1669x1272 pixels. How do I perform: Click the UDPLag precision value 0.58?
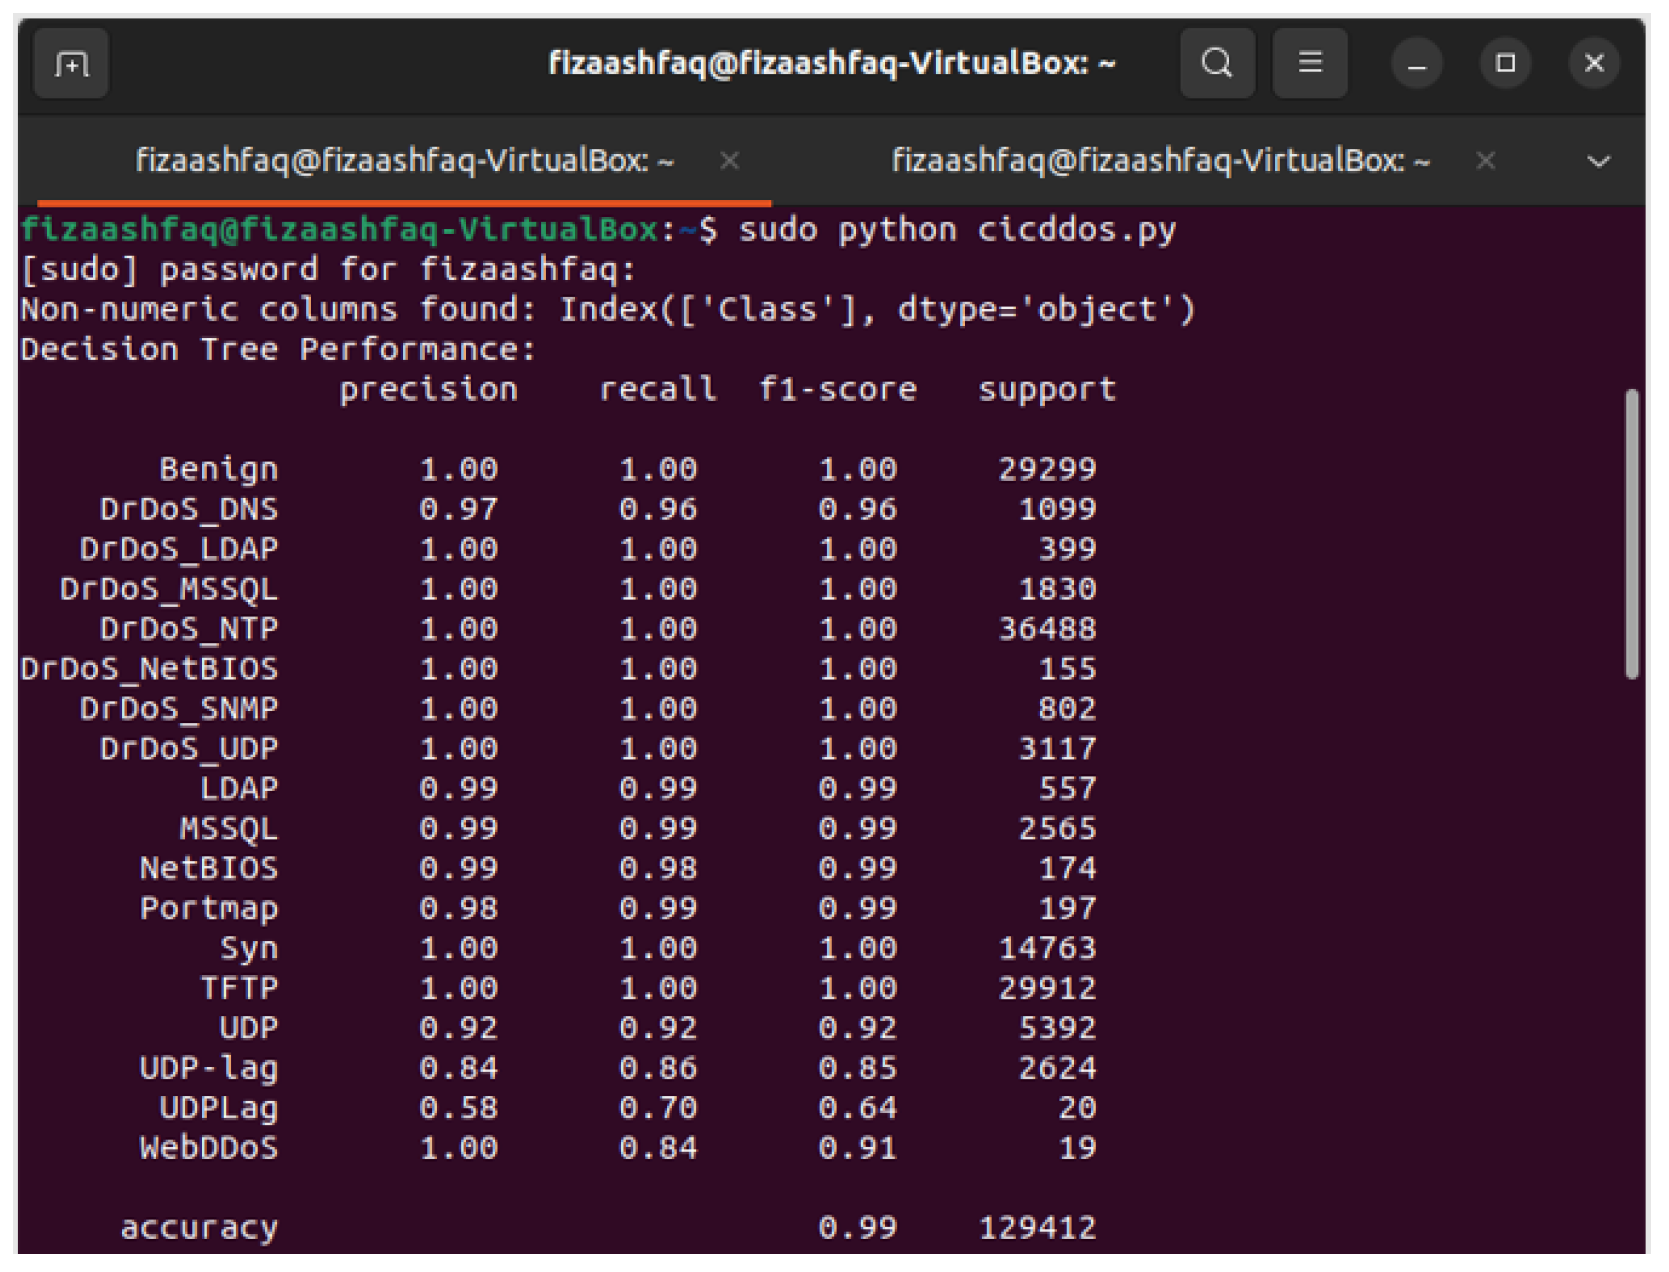[x=458, y=1108]
